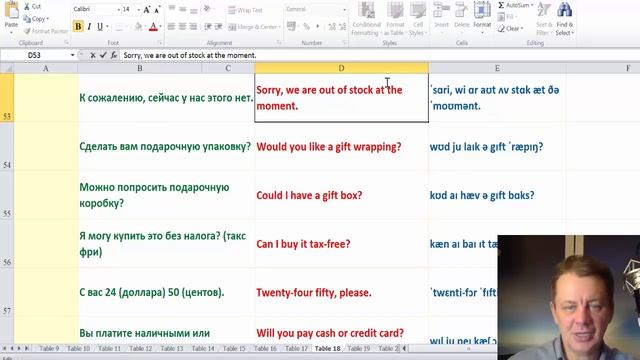Confirm the entry with checkmark button
640x360 pixels.
coord(103,55)
